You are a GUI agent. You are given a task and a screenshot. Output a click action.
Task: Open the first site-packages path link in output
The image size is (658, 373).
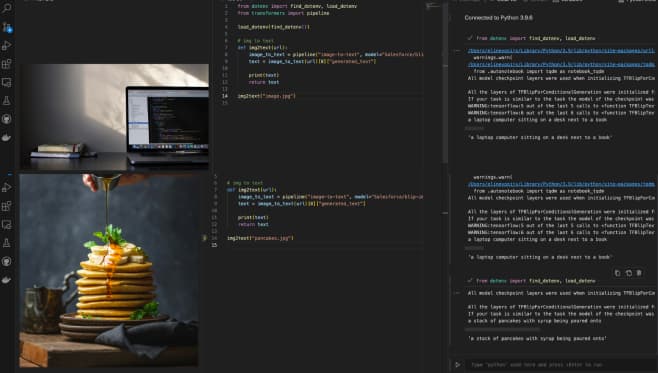tap(561, 51)
